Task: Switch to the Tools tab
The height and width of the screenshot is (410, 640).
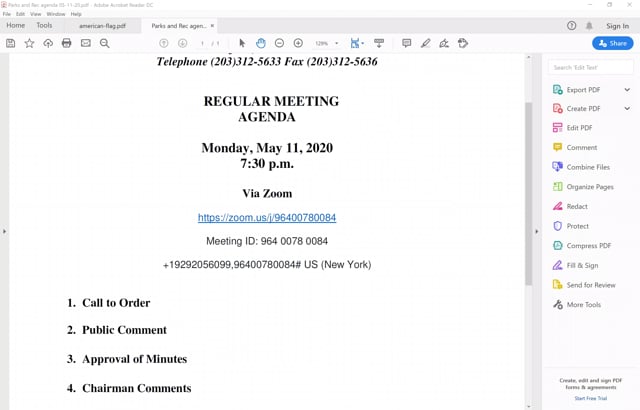Action: coord(44,25)
